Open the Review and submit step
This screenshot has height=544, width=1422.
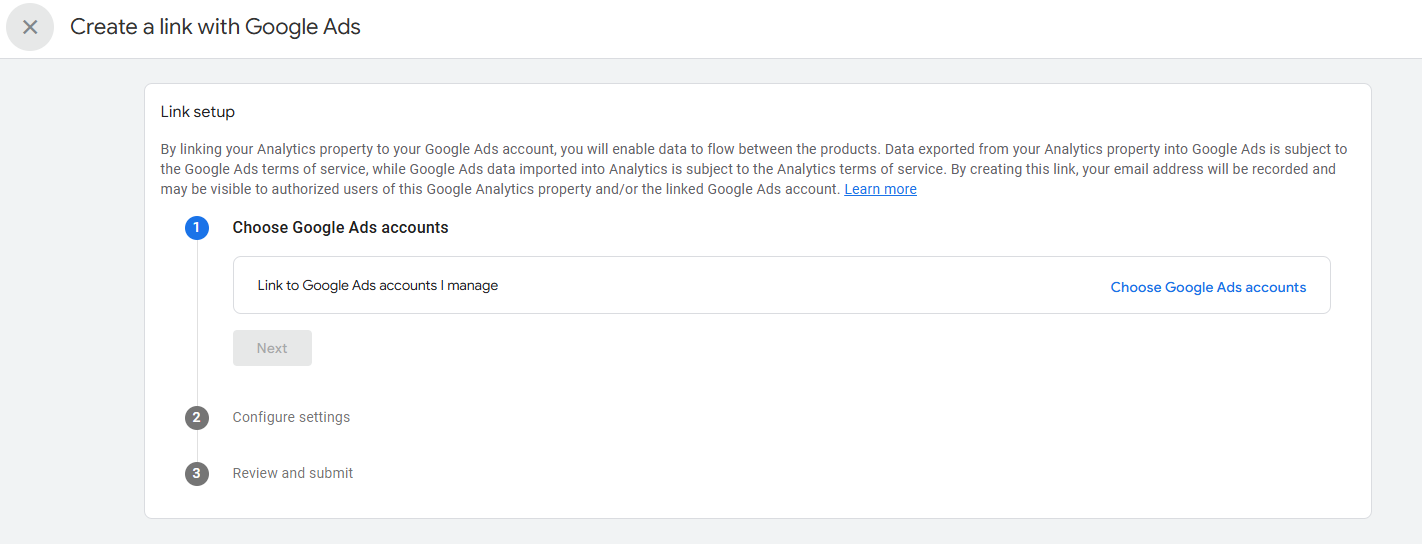293,473
